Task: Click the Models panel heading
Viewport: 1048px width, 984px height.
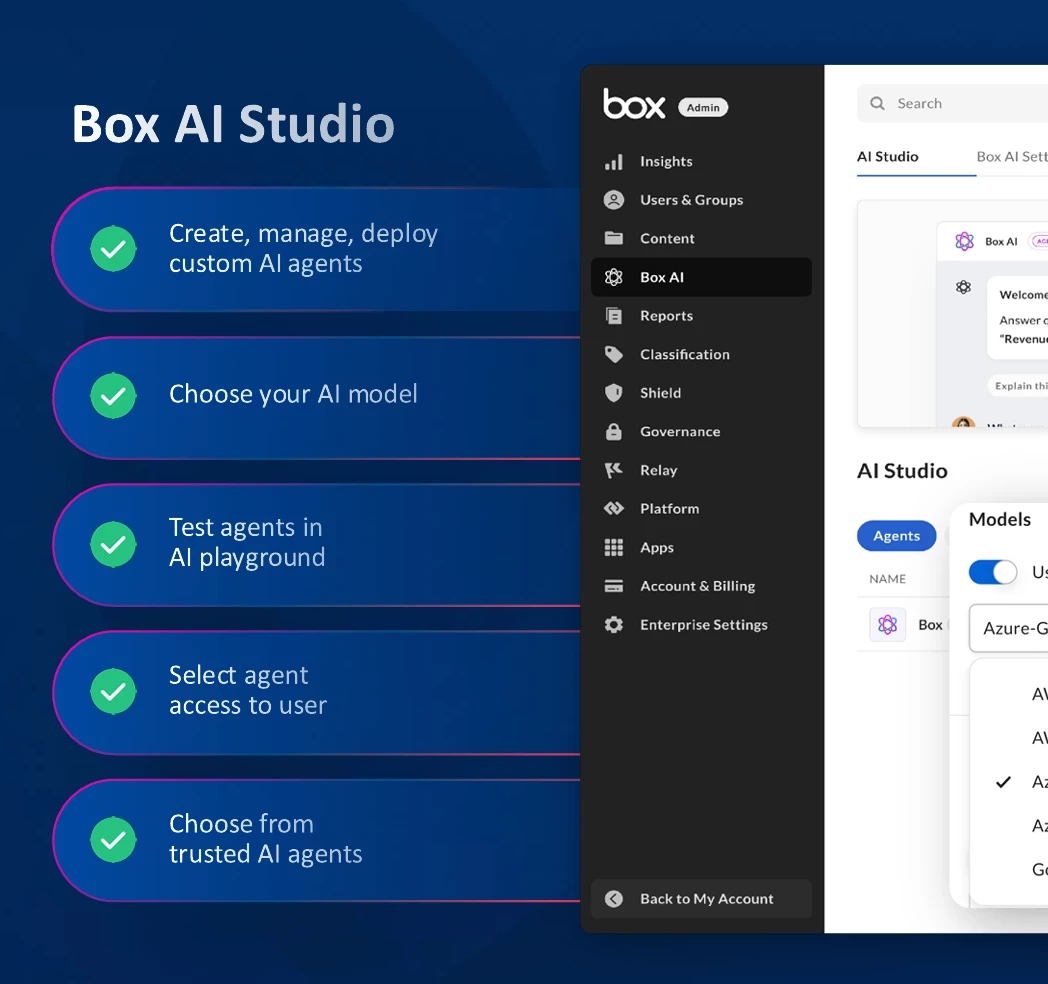Action: 1000,519
